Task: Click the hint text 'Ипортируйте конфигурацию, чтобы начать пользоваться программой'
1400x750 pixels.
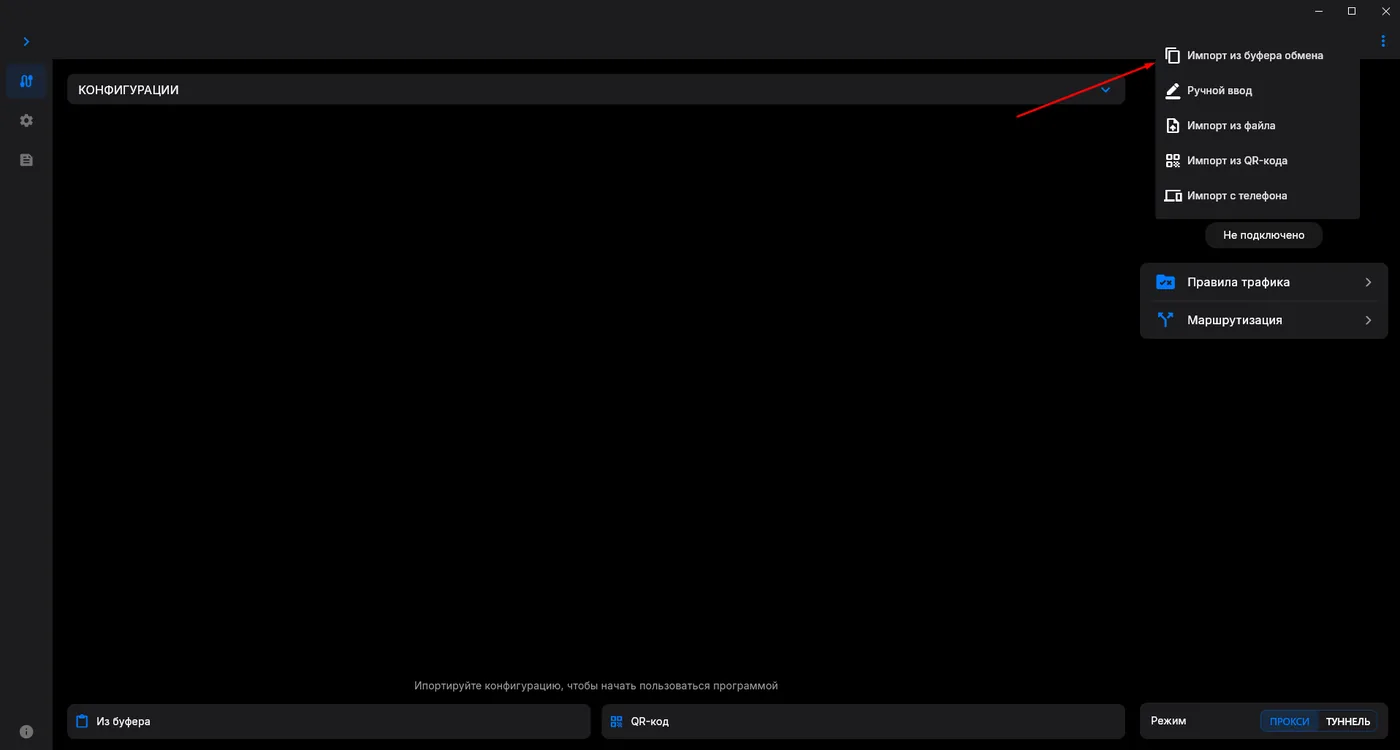Action: click(x=596, y=686)
